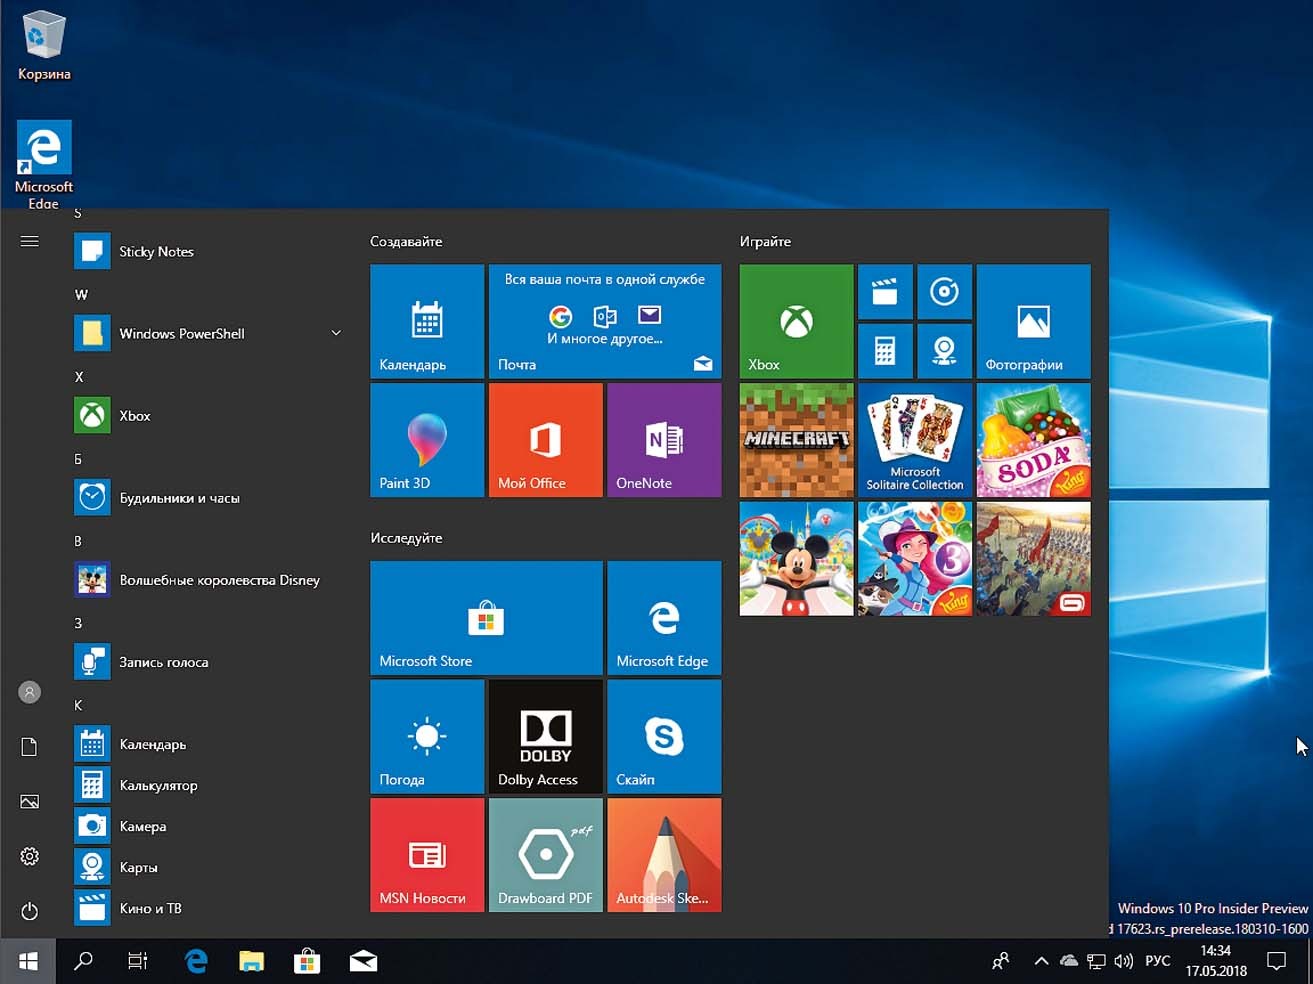Open Settings gear in Start sidebar
The height and width of the screenshot is (984, 1313).
pos(30,857)
